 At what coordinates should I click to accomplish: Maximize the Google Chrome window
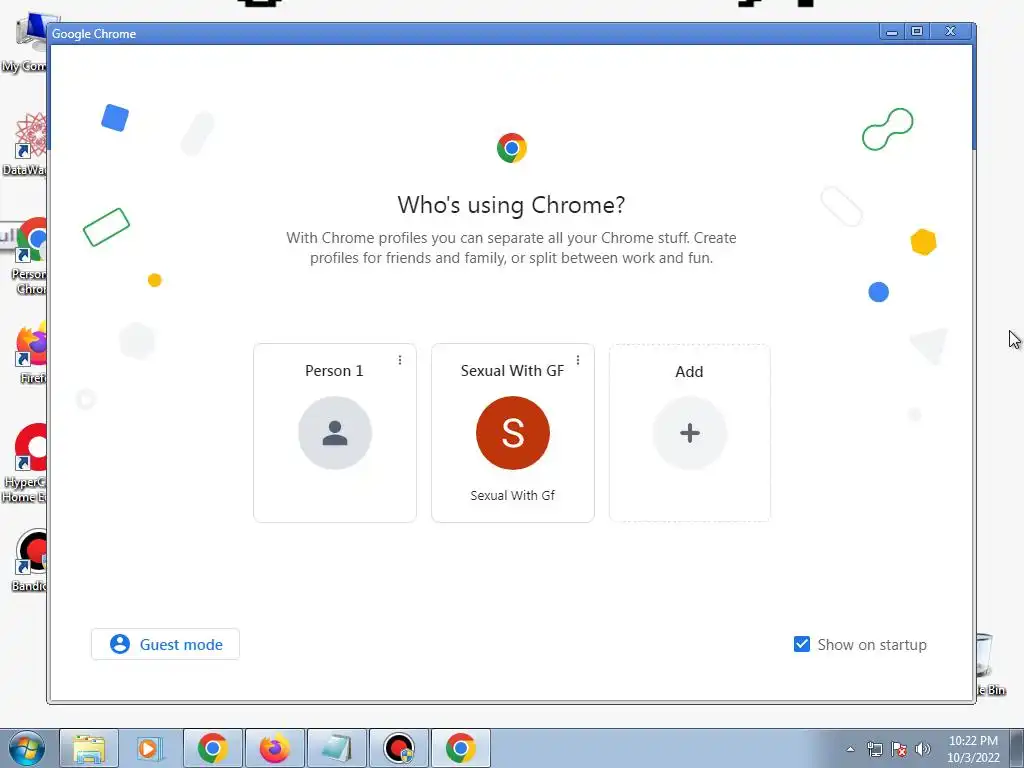(x=917, y=31)
